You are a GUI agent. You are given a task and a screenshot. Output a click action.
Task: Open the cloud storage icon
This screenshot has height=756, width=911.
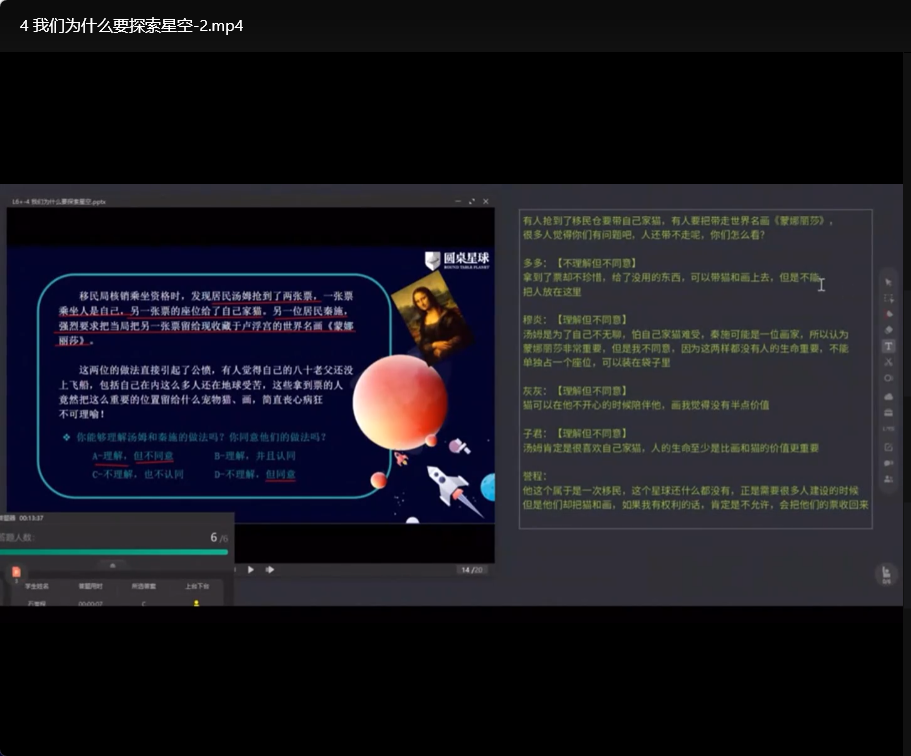coord(888,396)
